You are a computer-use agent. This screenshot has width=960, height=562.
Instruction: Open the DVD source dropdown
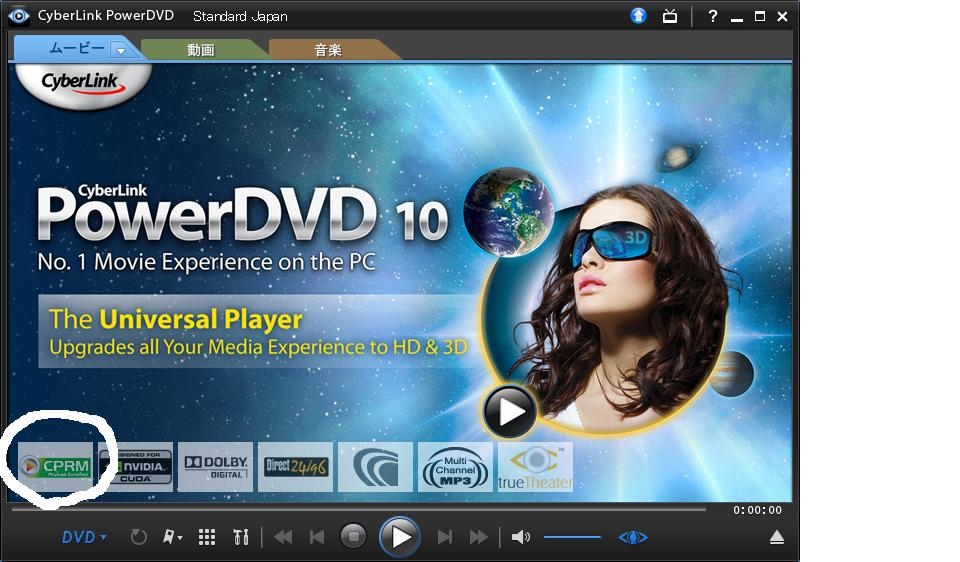tap(84, 538)
